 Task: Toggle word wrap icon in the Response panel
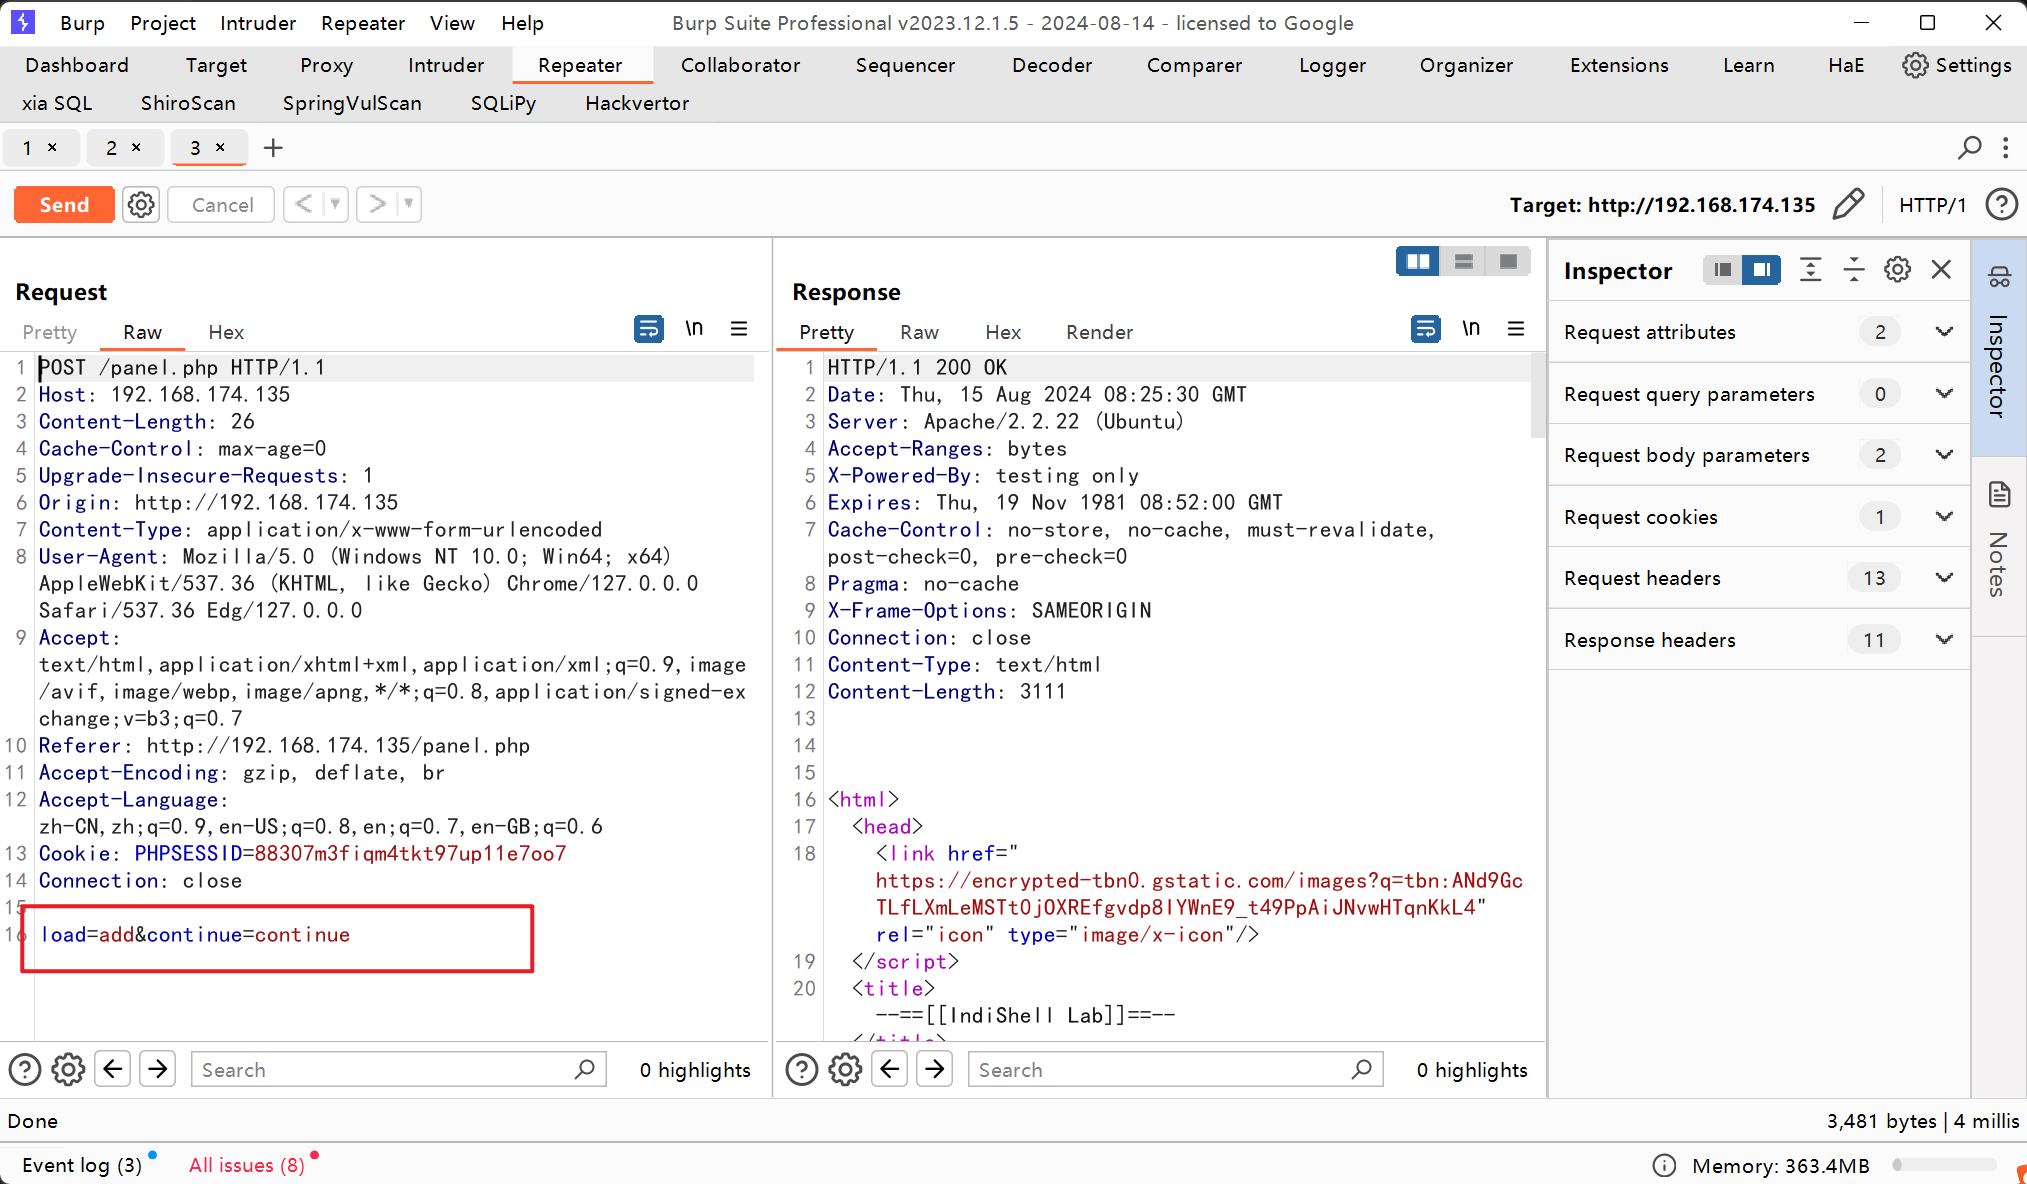[1426, 328]
